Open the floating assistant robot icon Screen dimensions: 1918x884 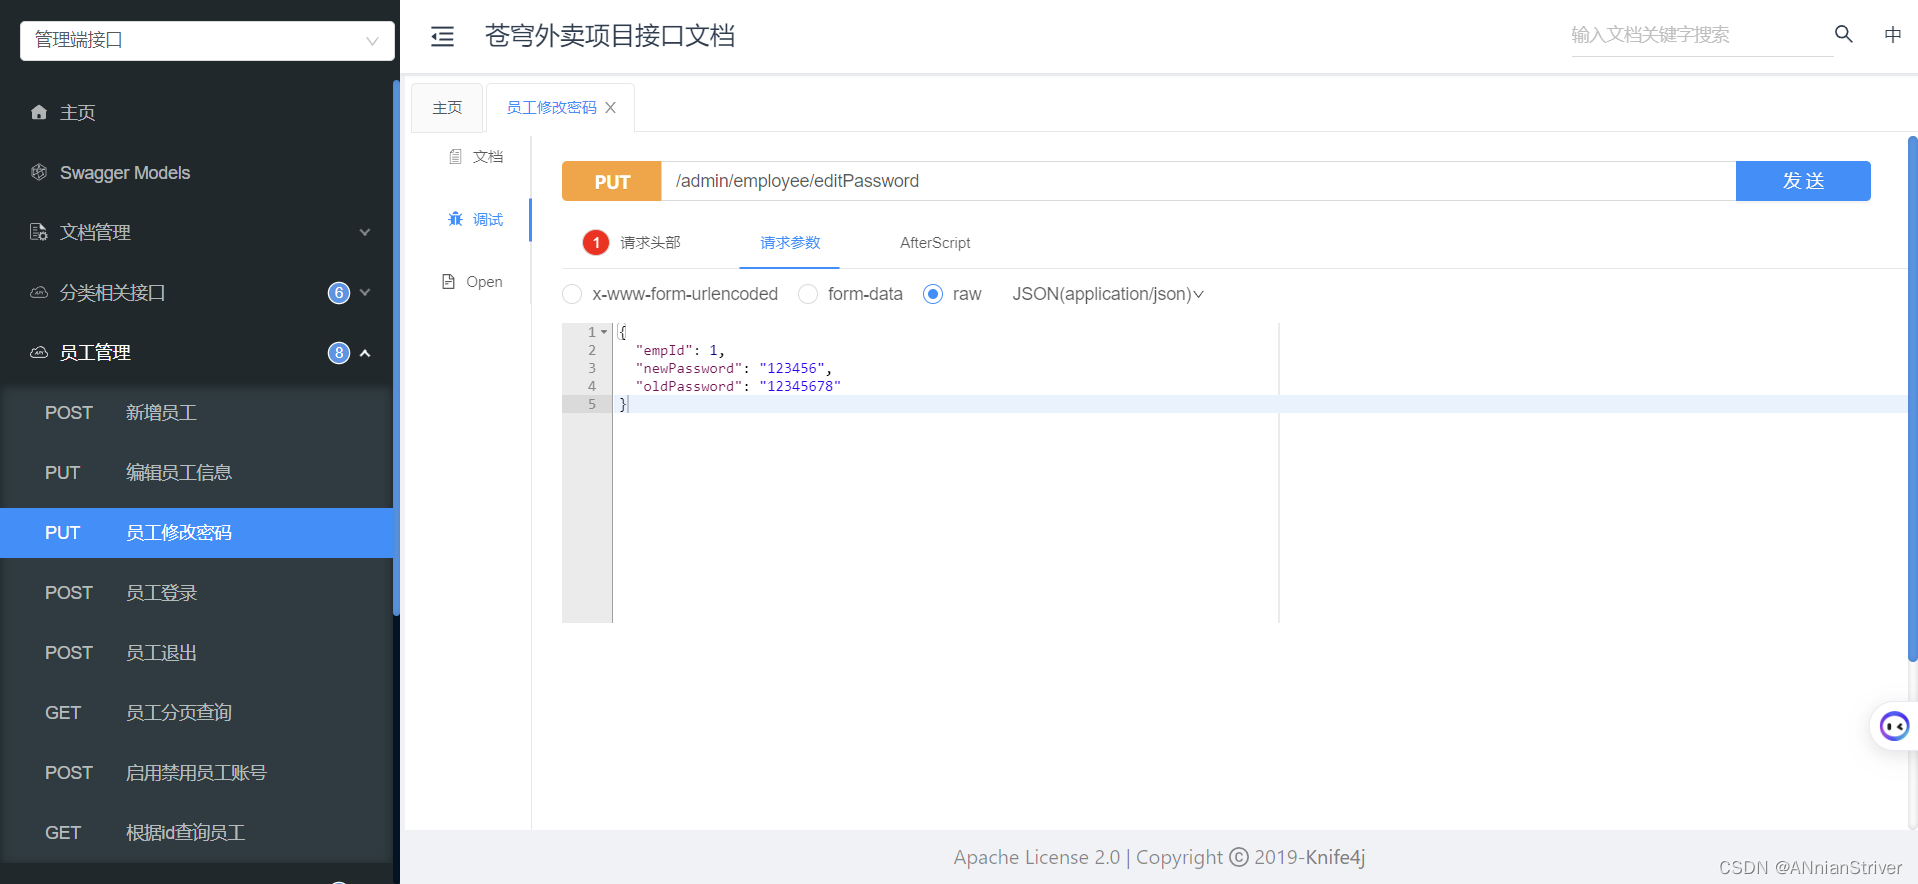[x=1894, y=726]
